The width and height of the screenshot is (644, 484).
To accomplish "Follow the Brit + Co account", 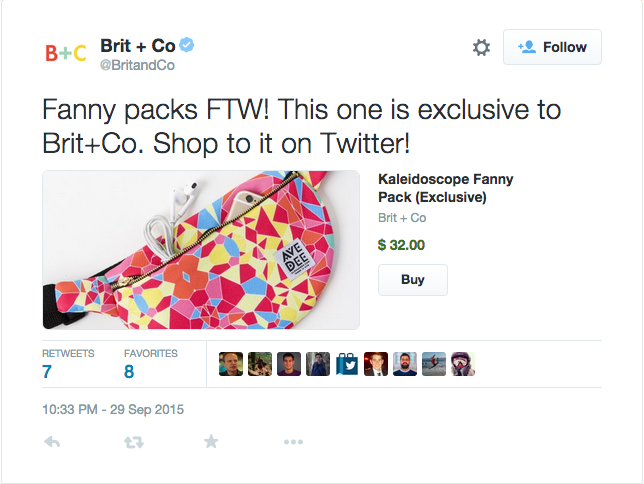I will 552,47.
